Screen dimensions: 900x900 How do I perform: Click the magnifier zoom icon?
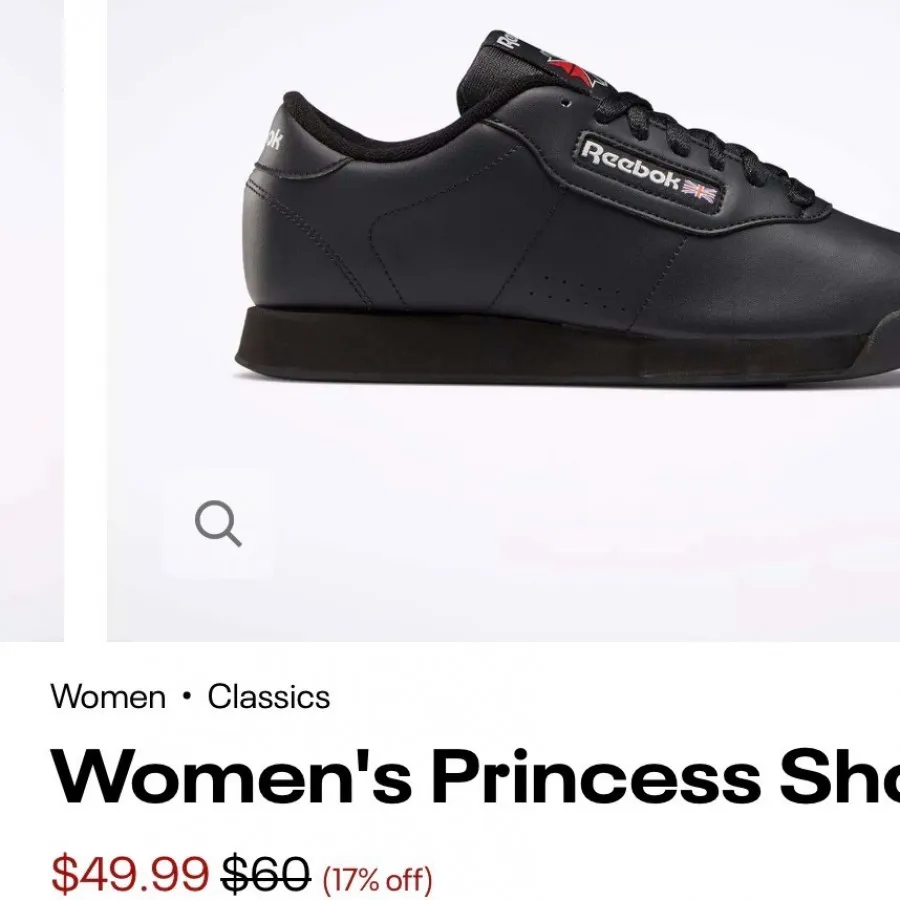pyautogui.click(x=218, y=523)
